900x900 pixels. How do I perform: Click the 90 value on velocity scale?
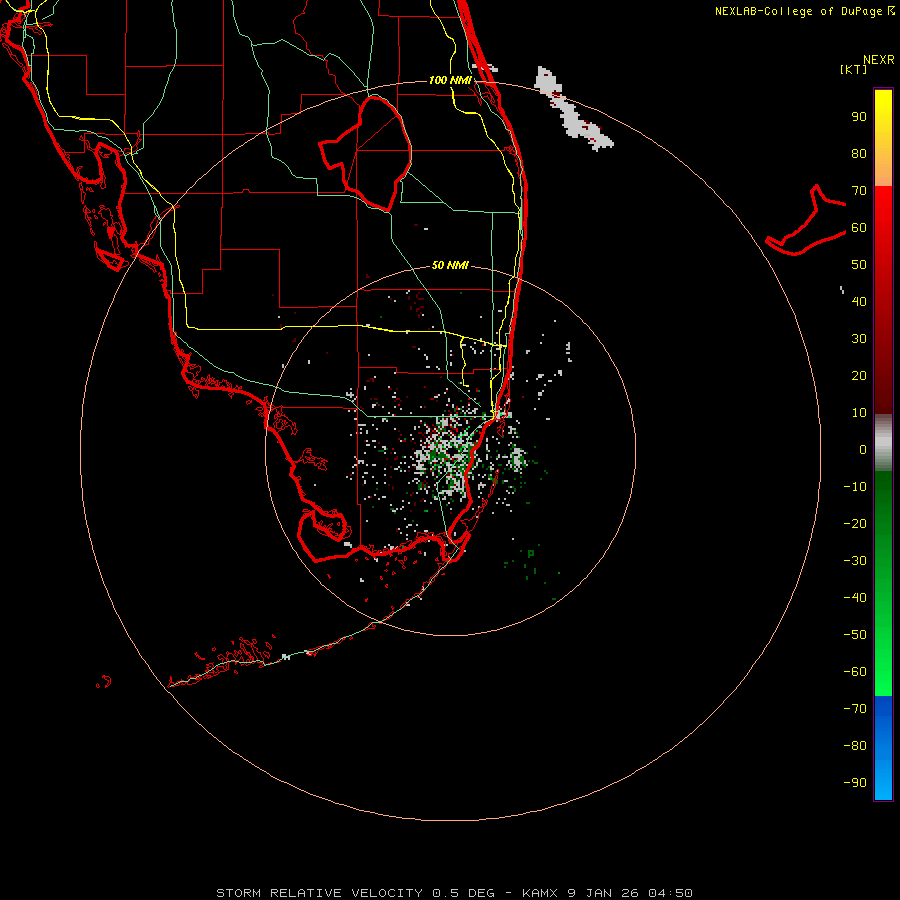[x=859, y=117]
